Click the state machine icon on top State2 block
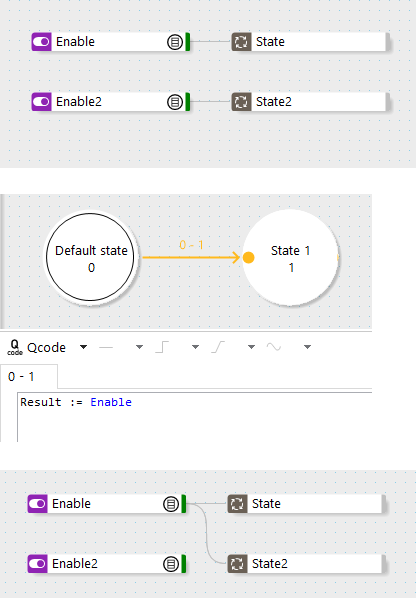 (x=241, y=102)
